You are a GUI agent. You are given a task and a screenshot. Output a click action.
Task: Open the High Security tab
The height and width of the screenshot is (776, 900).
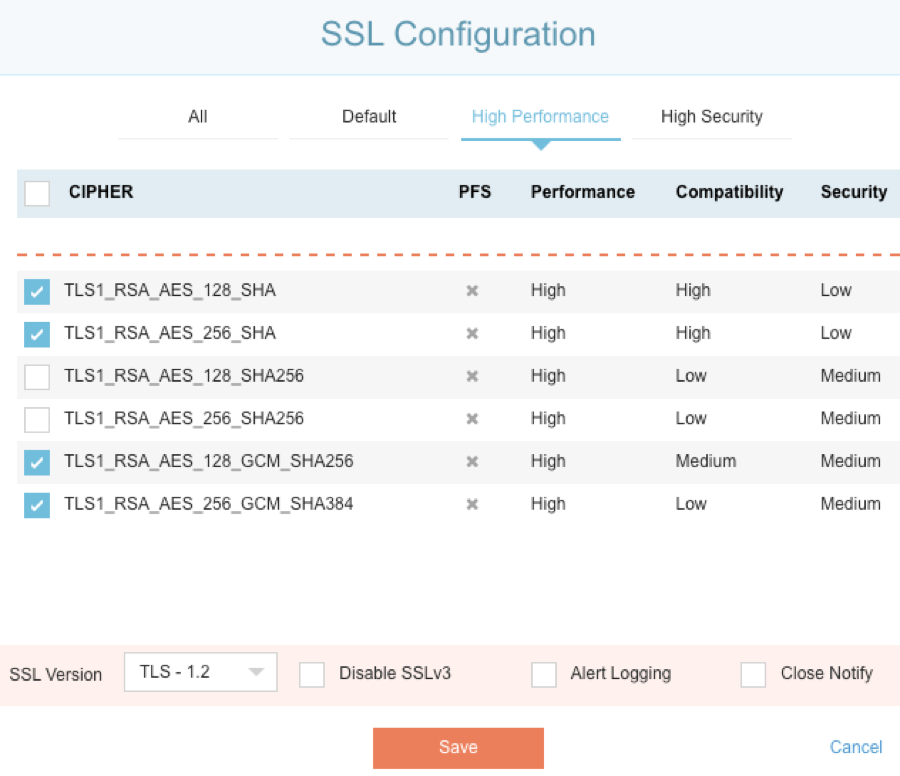[711, 117]
